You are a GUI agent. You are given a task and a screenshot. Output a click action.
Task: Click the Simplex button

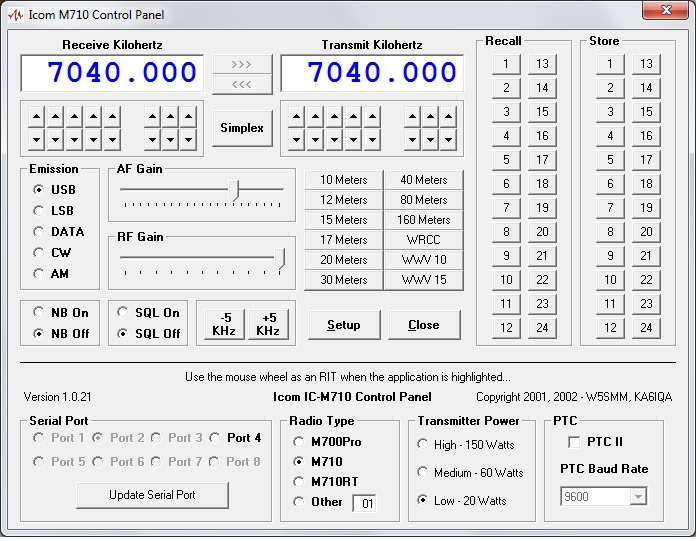242,128
